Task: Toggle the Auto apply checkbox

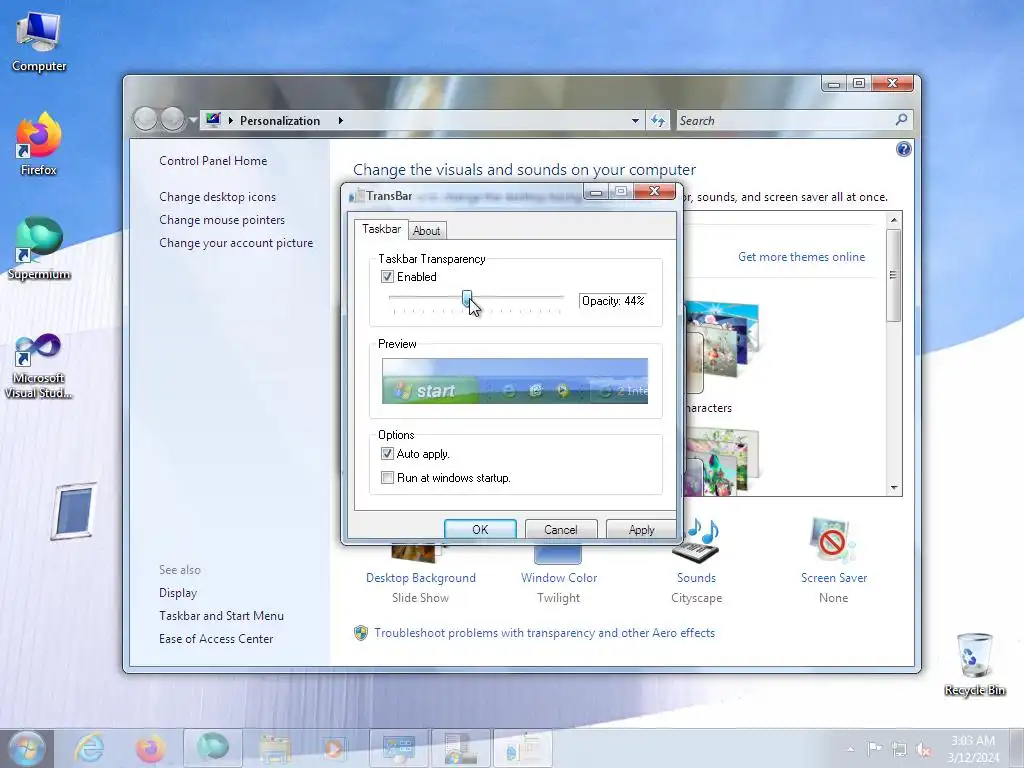Action: click(x=387, y=454)
